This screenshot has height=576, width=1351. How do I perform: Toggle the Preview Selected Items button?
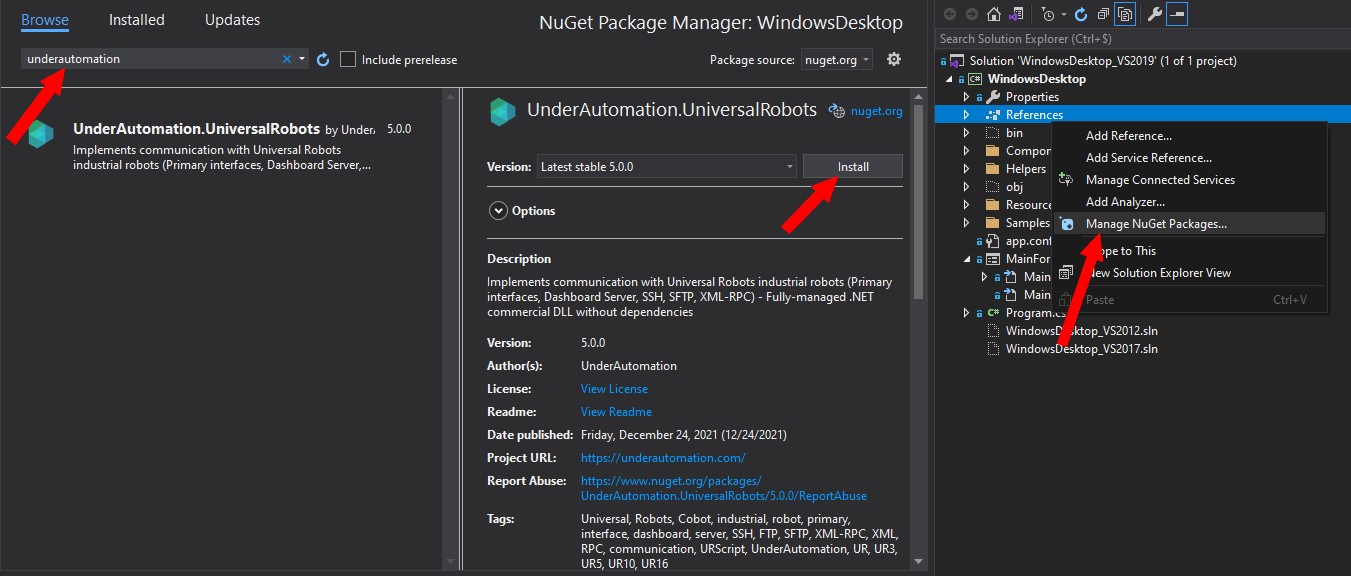pos(1177,15)
